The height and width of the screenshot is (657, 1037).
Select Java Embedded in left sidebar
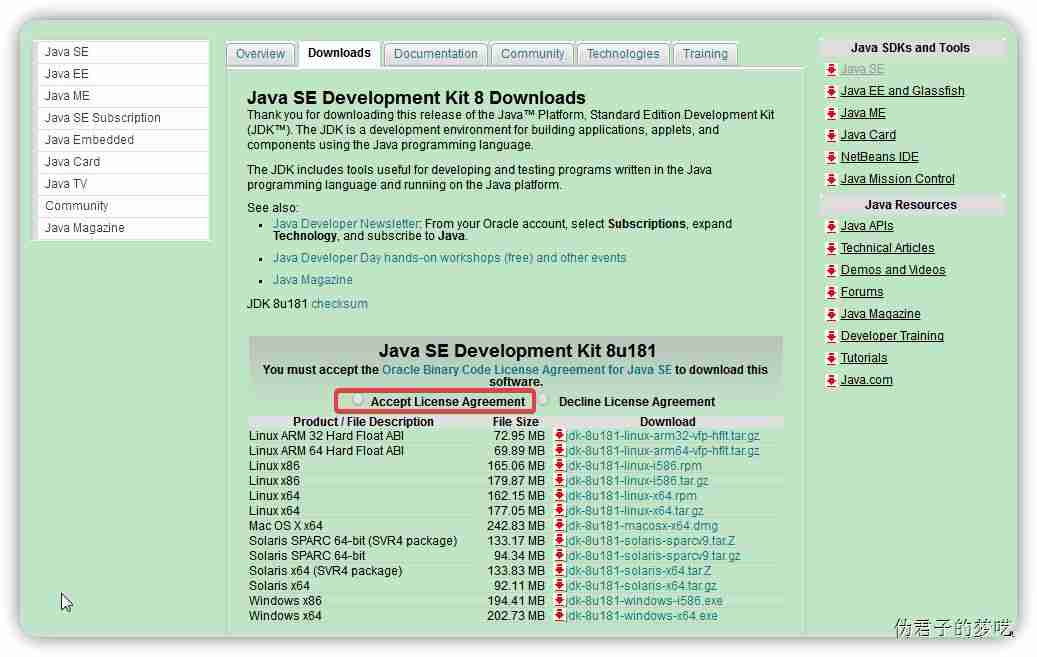click(89, 140)
